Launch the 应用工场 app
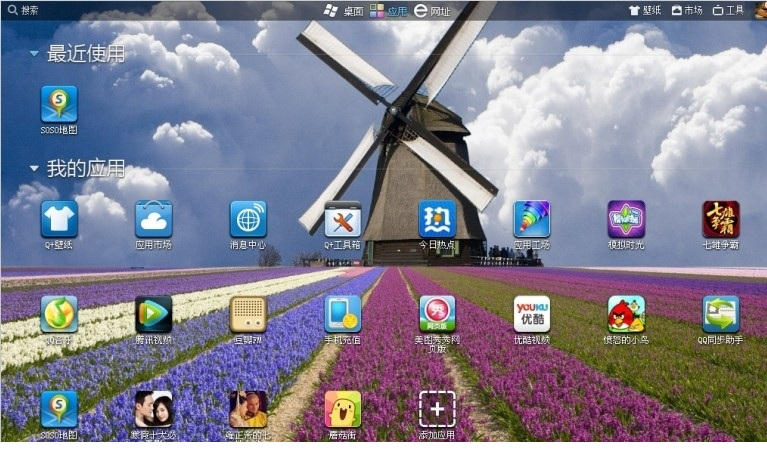The width and height of the screenshot is (767, 459). coord(532,219)
